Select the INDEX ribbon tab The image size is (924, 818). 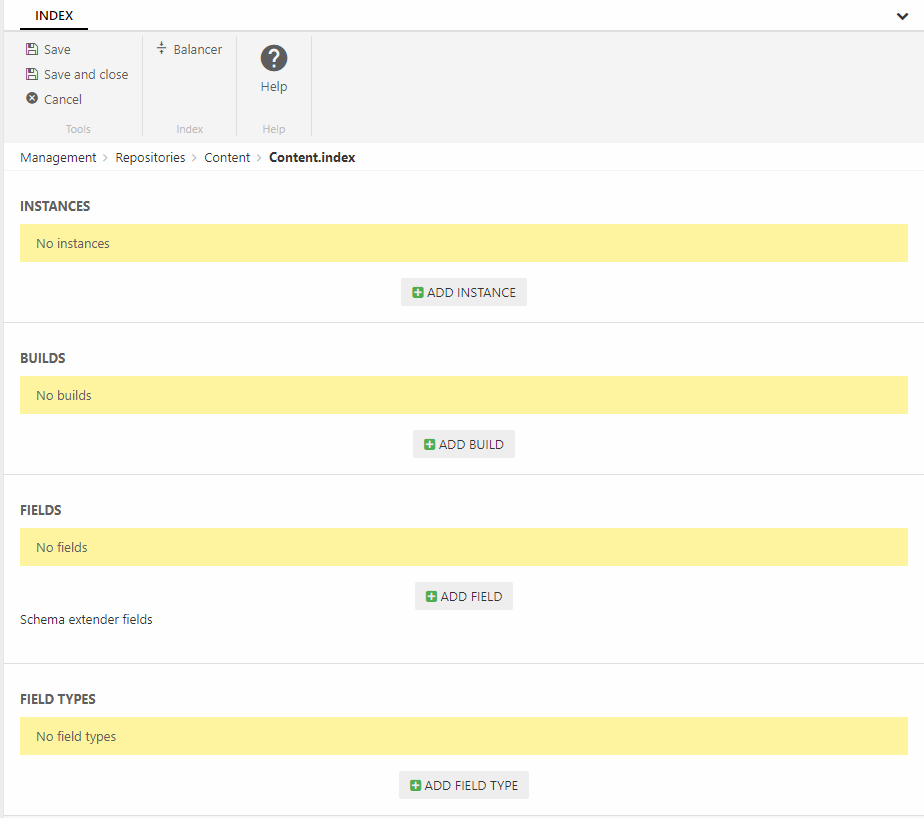(54, 16)
